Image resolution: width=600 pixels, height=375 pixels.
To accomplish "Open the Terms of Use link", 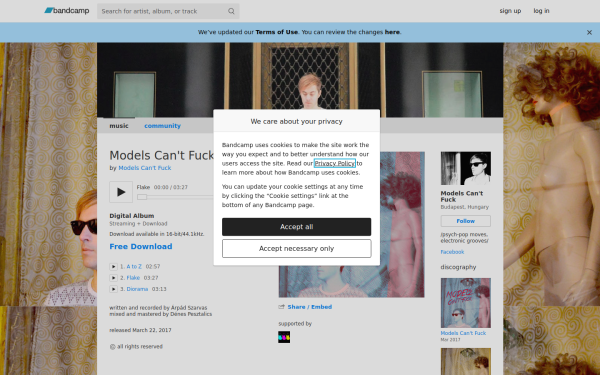I will 277,32.
